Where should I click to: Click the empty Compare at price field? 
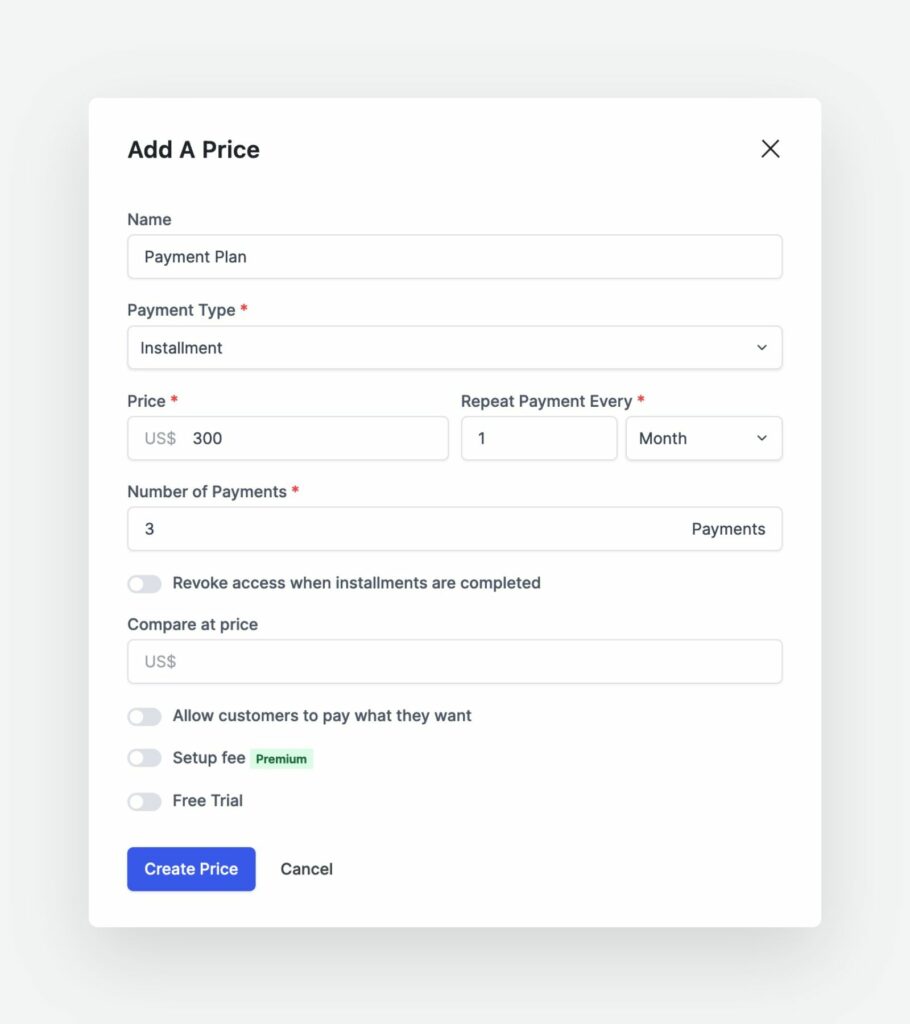(x=400, y=661)
